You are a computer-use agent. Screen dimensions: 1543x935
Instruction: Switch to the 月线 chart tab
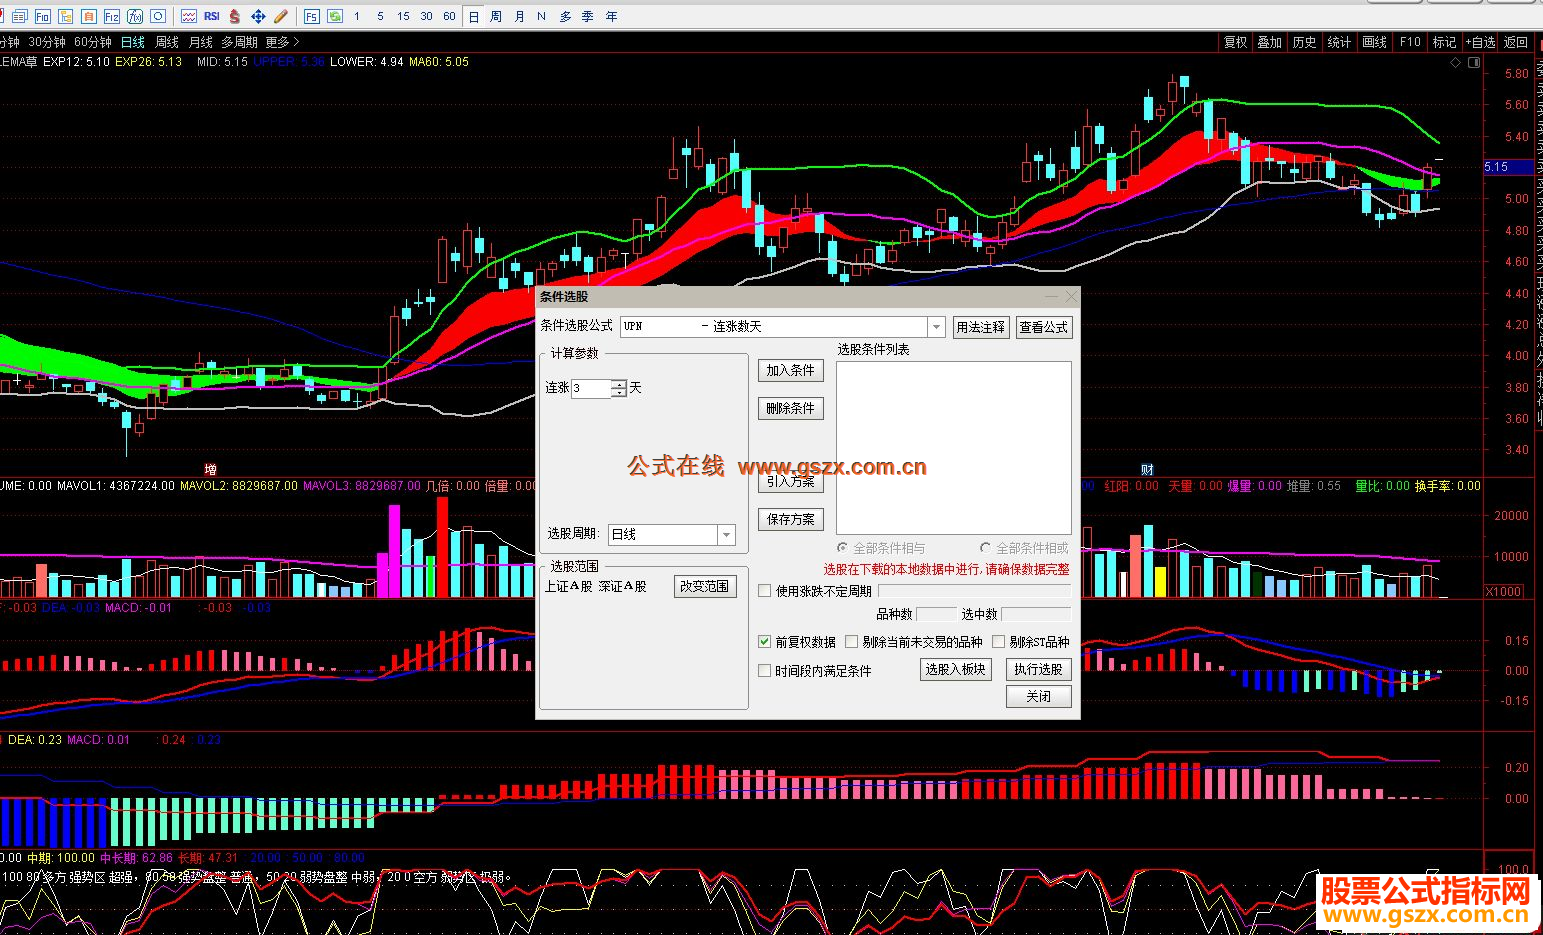click(201, 42)
